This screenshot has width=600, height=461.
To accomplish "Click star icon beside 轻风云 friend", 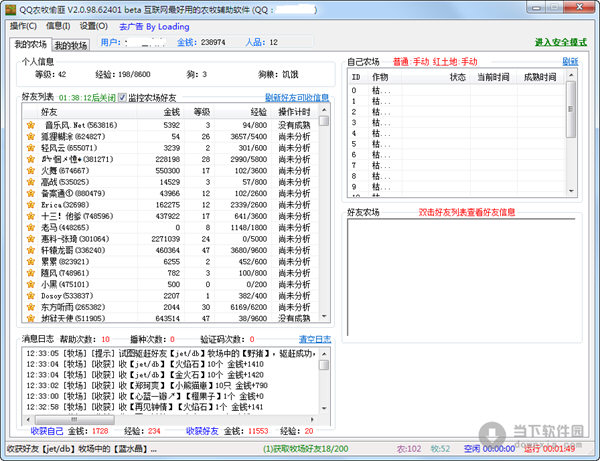I will point(31,148).
